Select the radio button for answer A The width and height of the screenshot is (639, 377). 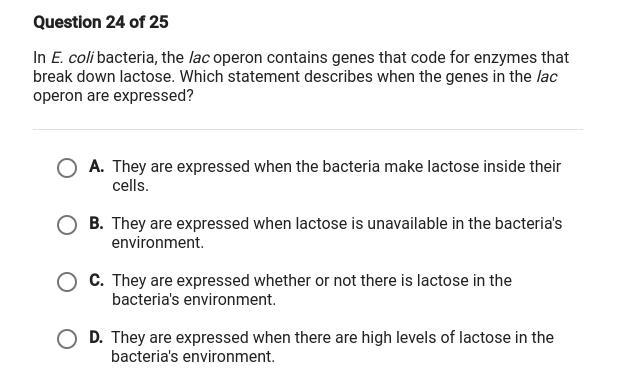(x=67, y=168)
